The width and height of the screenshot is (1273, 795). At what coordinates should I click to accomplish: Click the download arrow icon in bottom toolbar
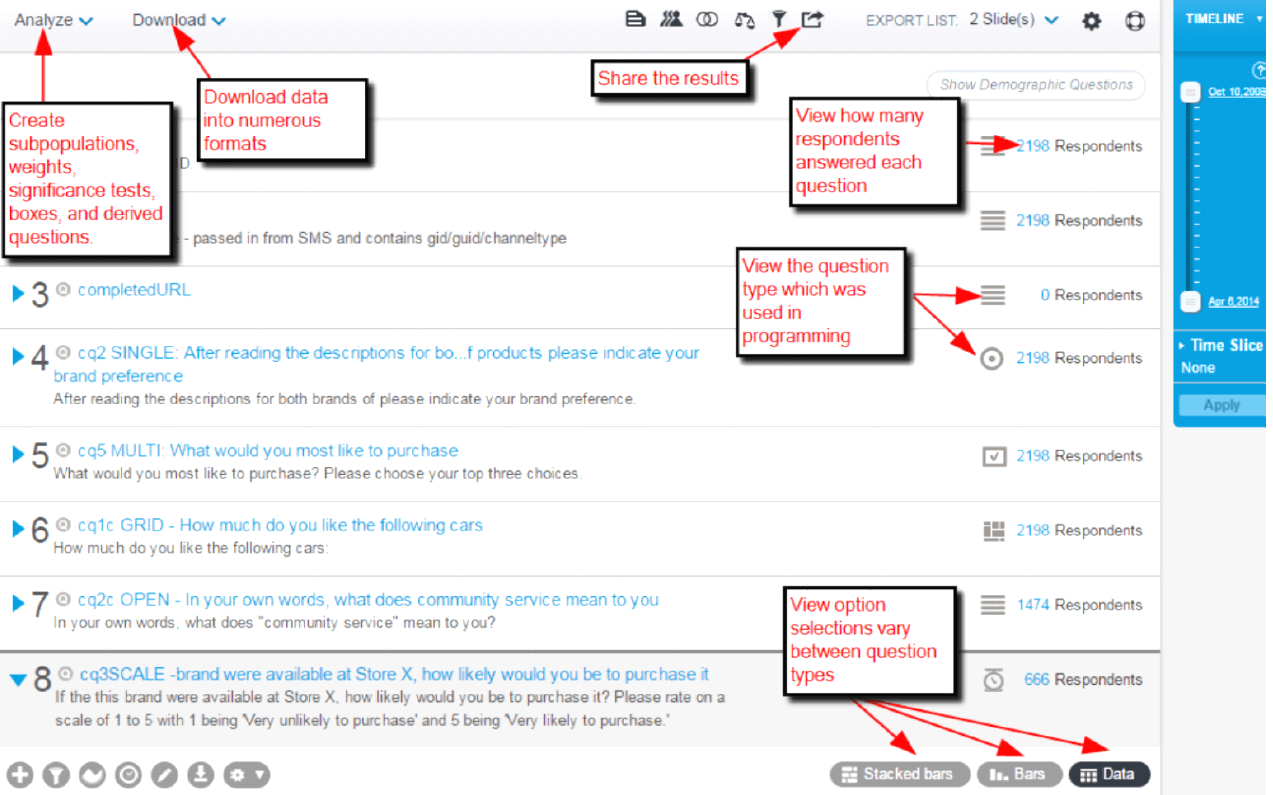tap(201, 774)
